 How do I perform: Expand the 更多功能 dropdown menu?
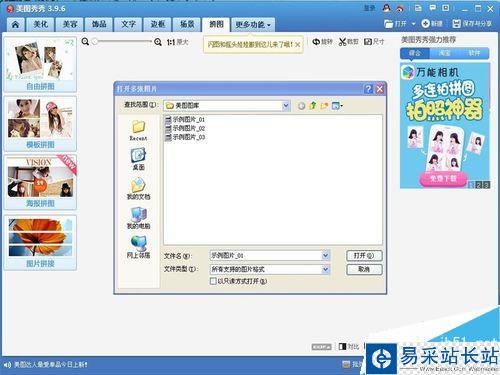point(253,24)
